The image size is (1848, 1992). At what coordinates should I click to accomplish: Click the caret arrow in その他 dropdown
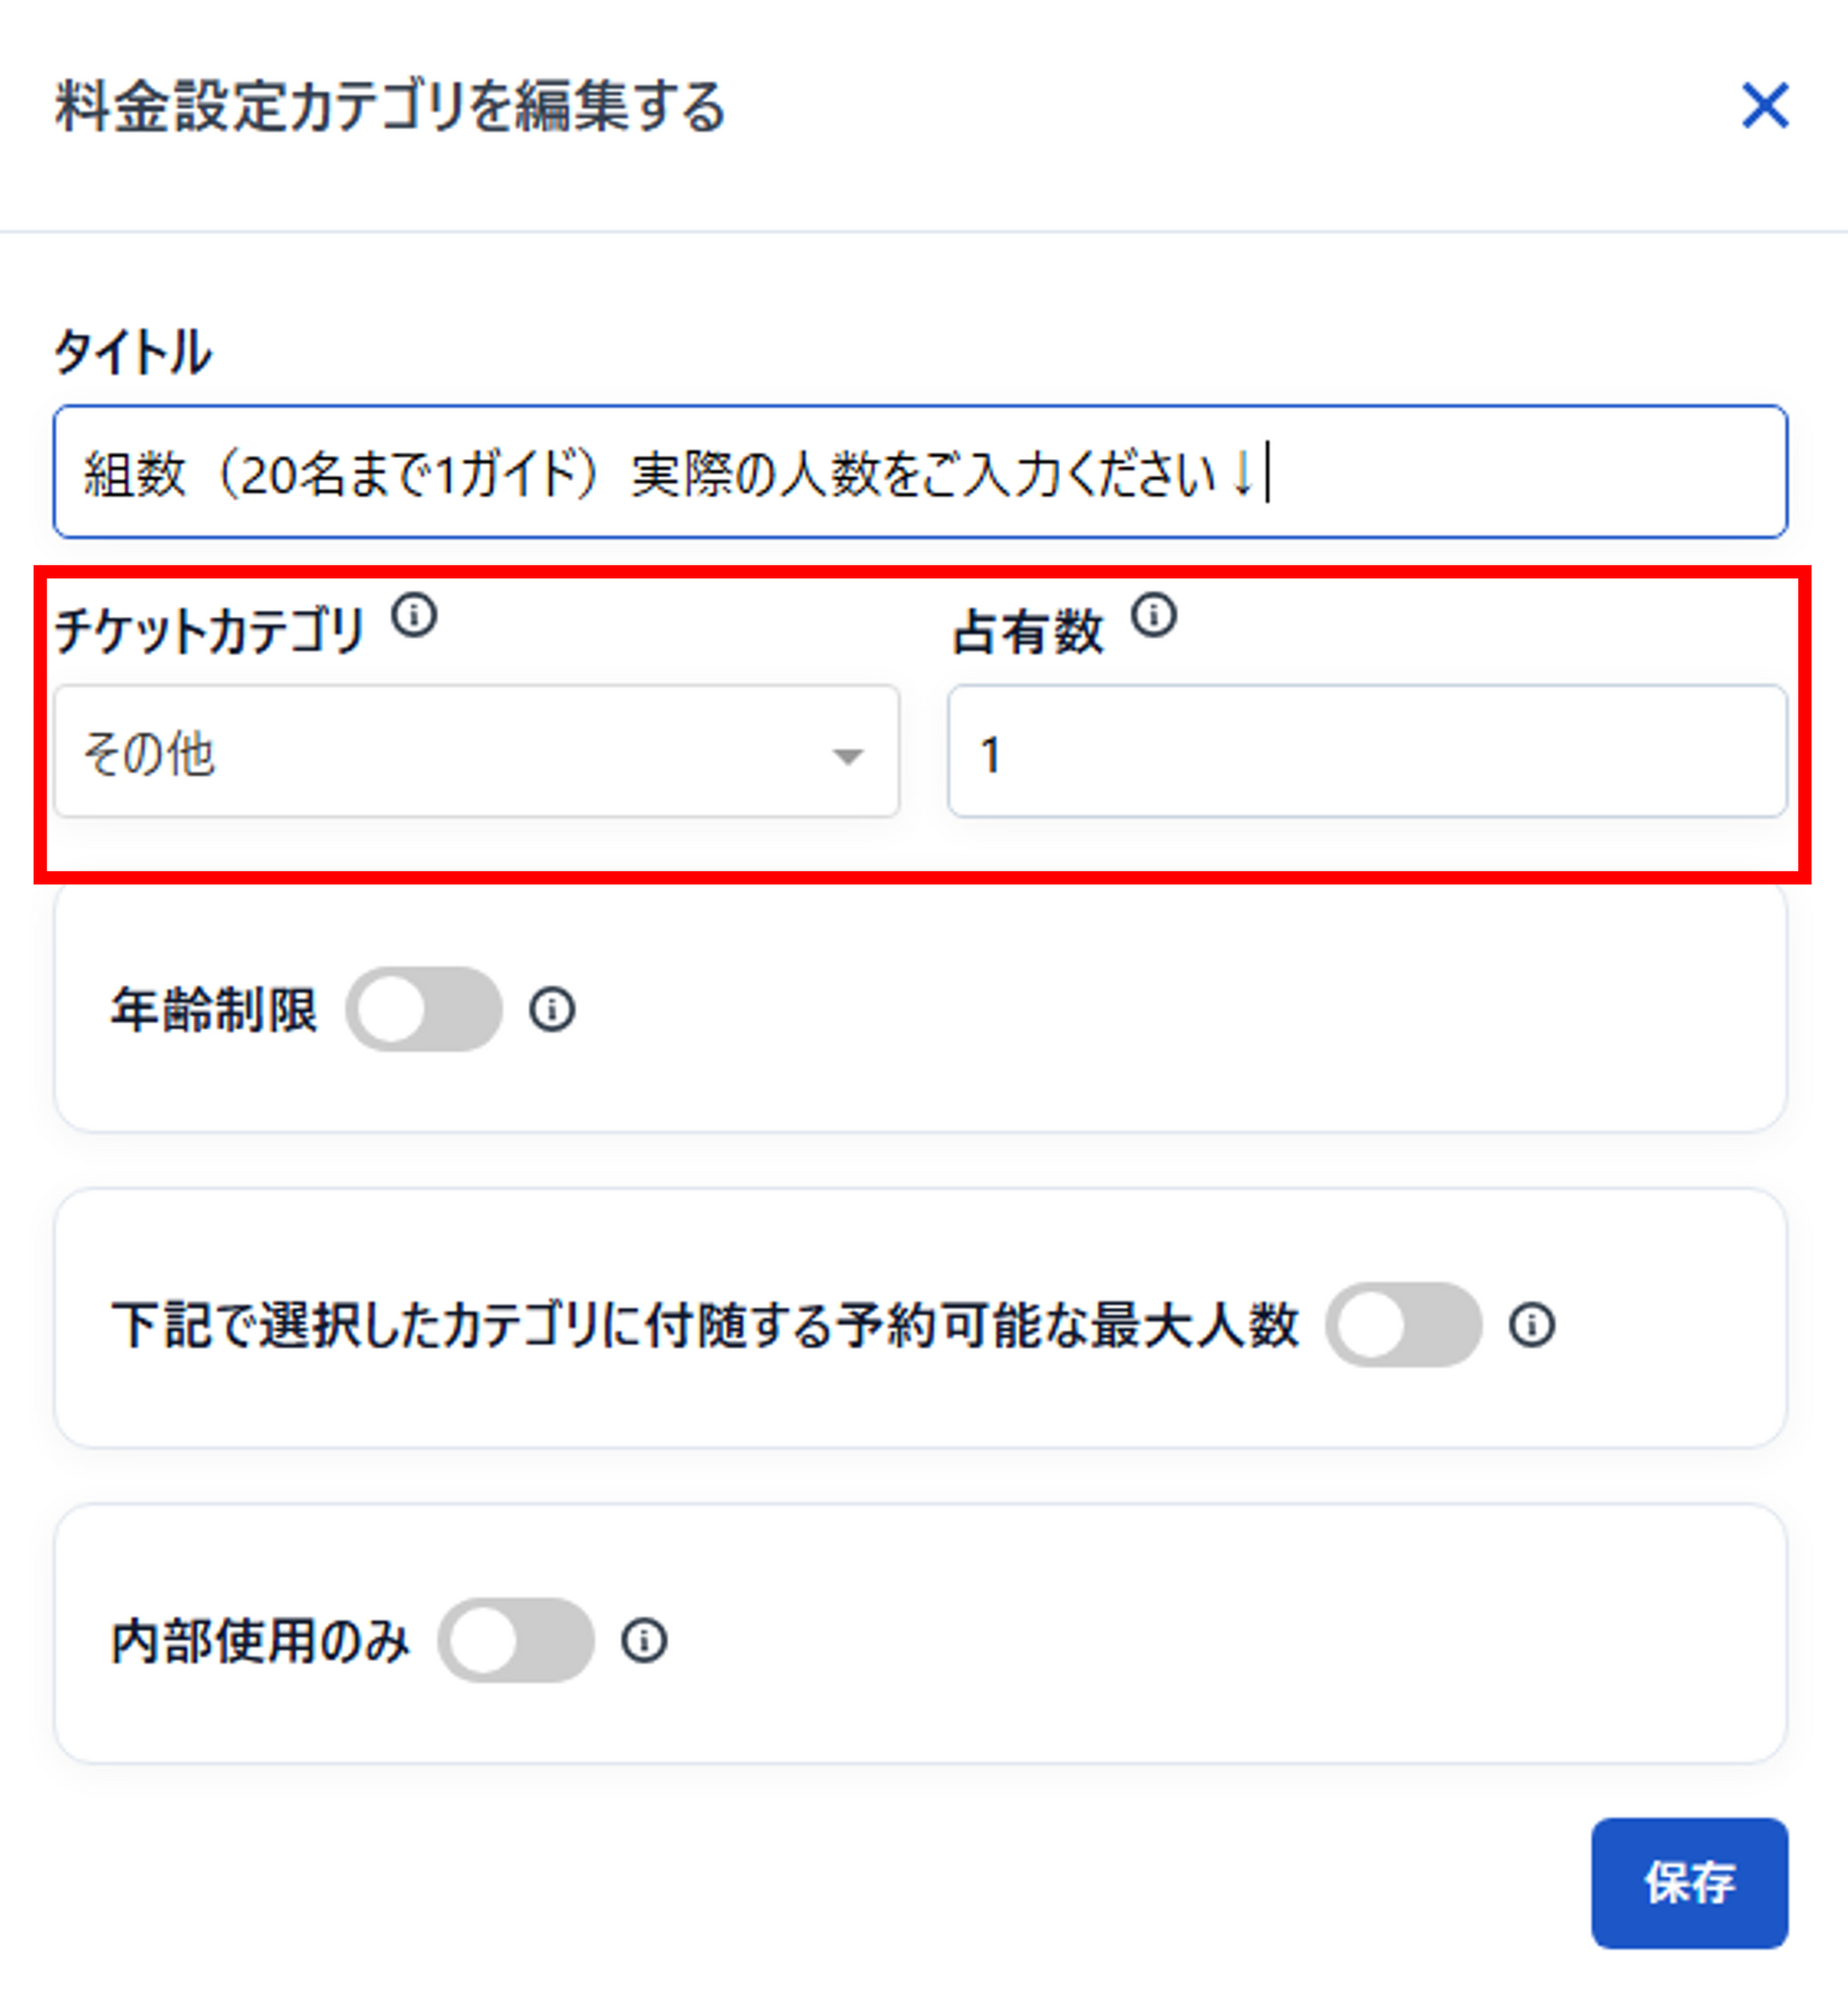pyautogui.click(x=848, y=757)
